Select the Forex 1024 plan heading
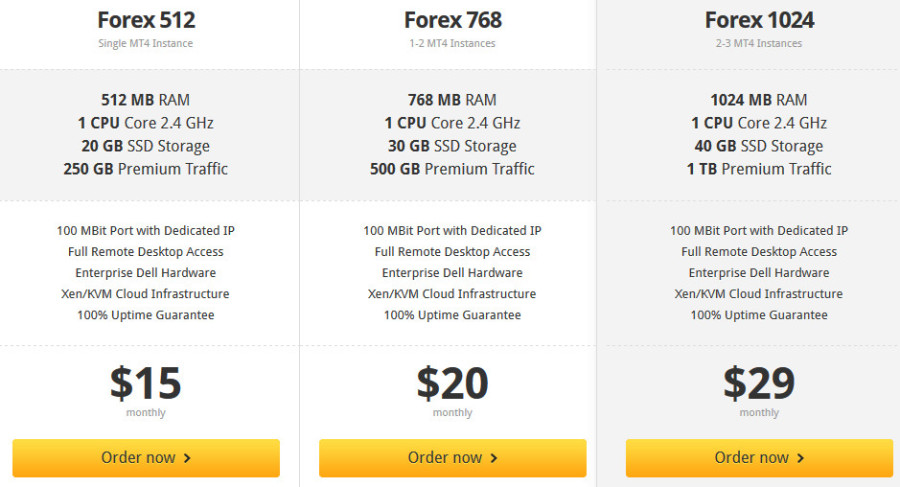900x487 pixels. click(x=759, y=20)
